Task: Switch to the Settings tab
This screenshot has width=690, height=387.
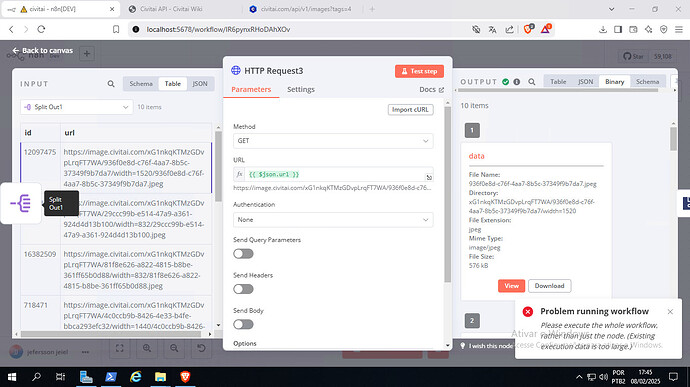Action: 301,89
